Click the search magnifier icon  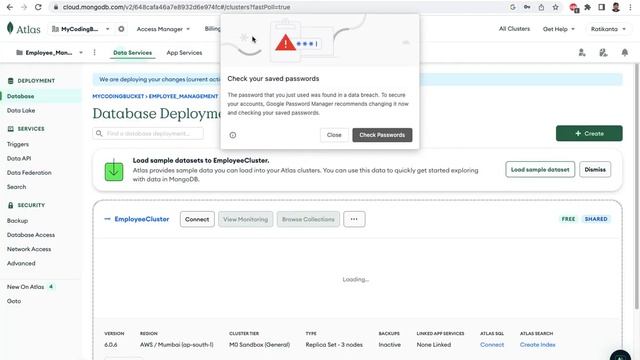tap(99, 133)
